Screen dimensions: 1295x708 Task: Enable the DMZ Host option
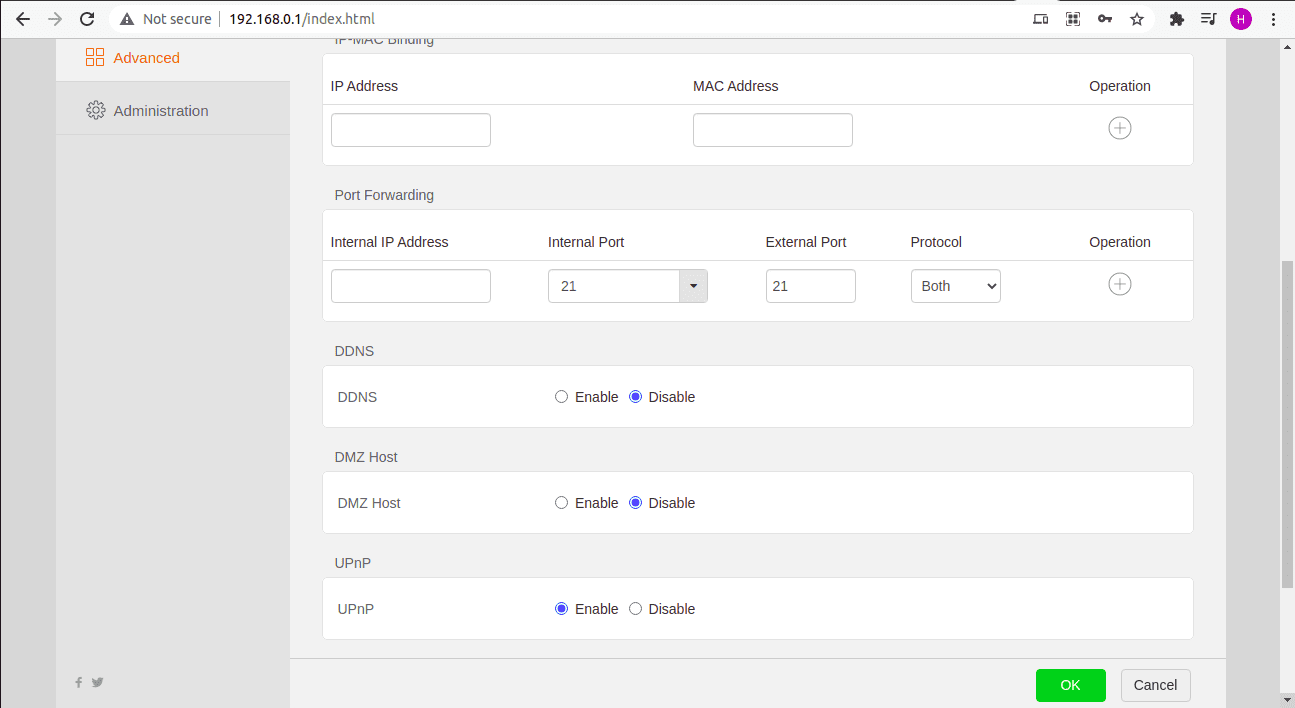(x=561, y=502)
